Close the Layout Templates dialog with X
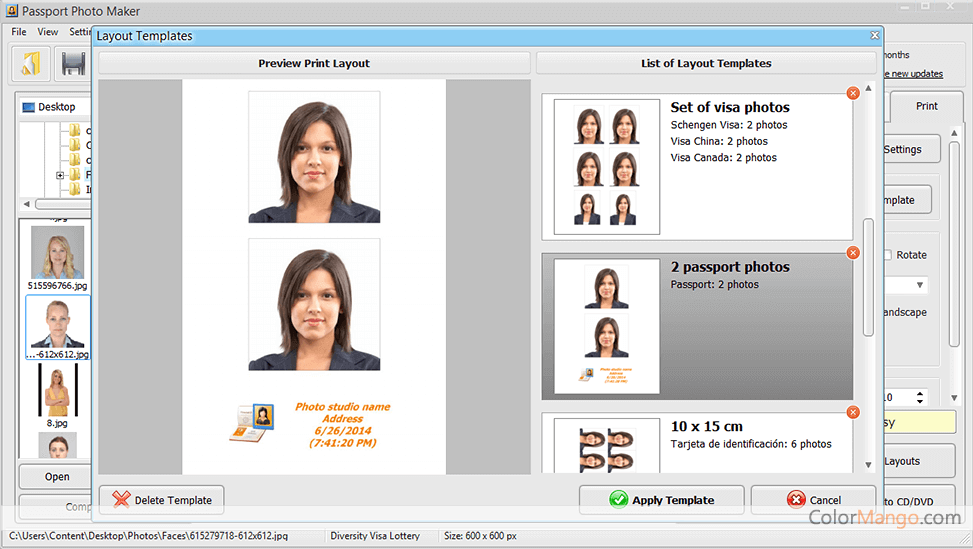The height and width of the screenshot is (549, 973). pos(875,36)
